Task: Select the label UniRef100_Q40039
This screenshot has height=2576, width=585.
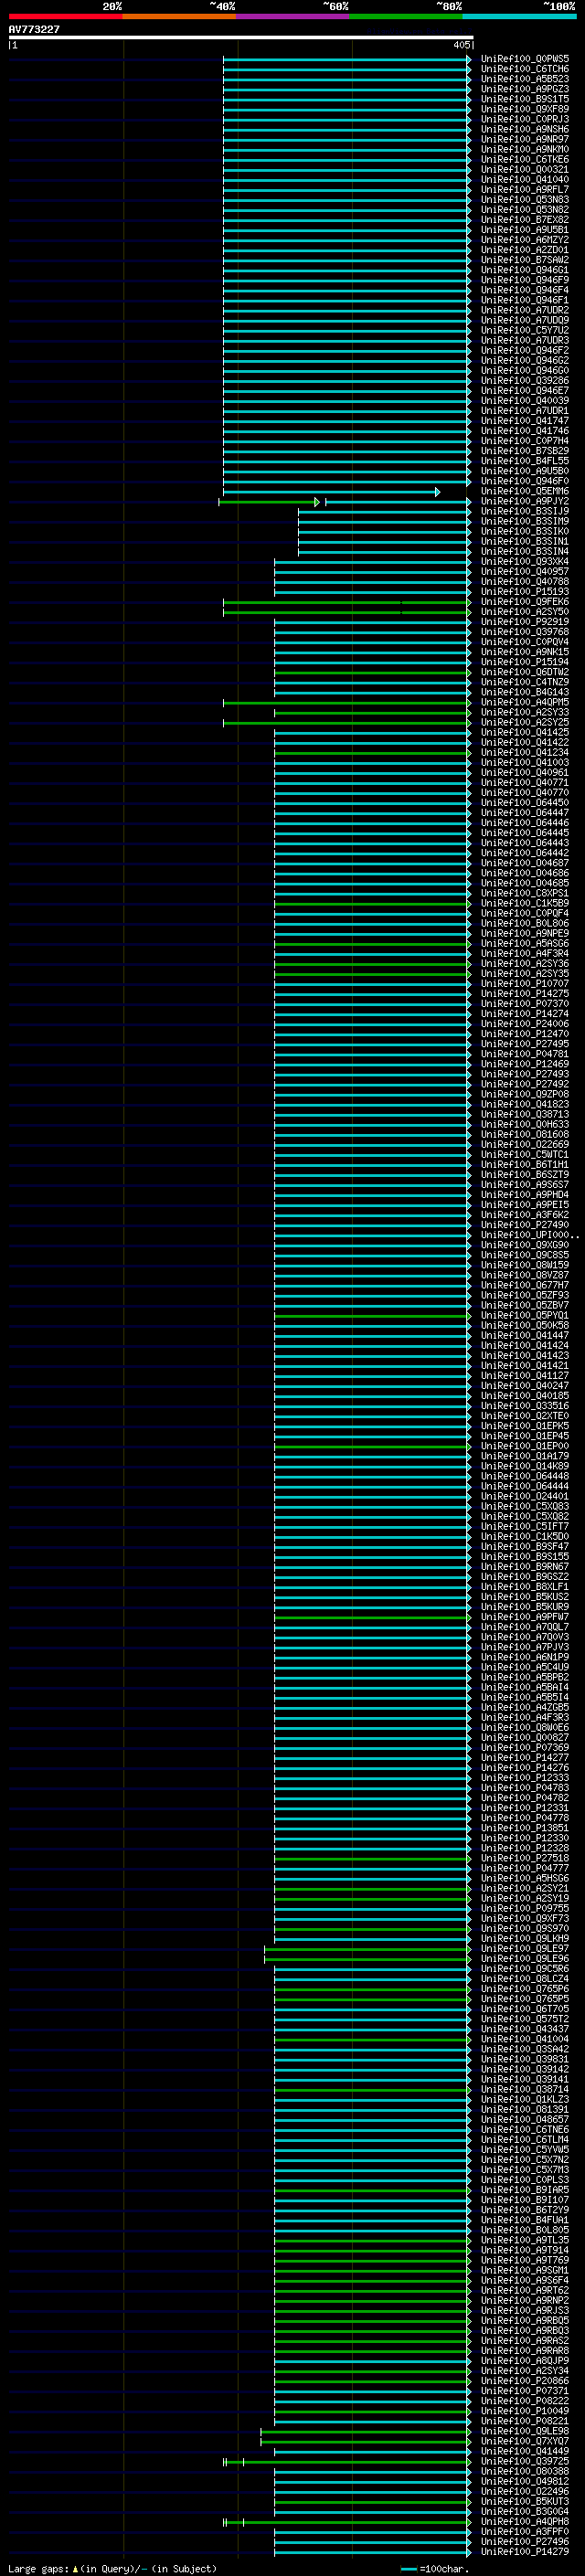Action: tap(525, 400)
